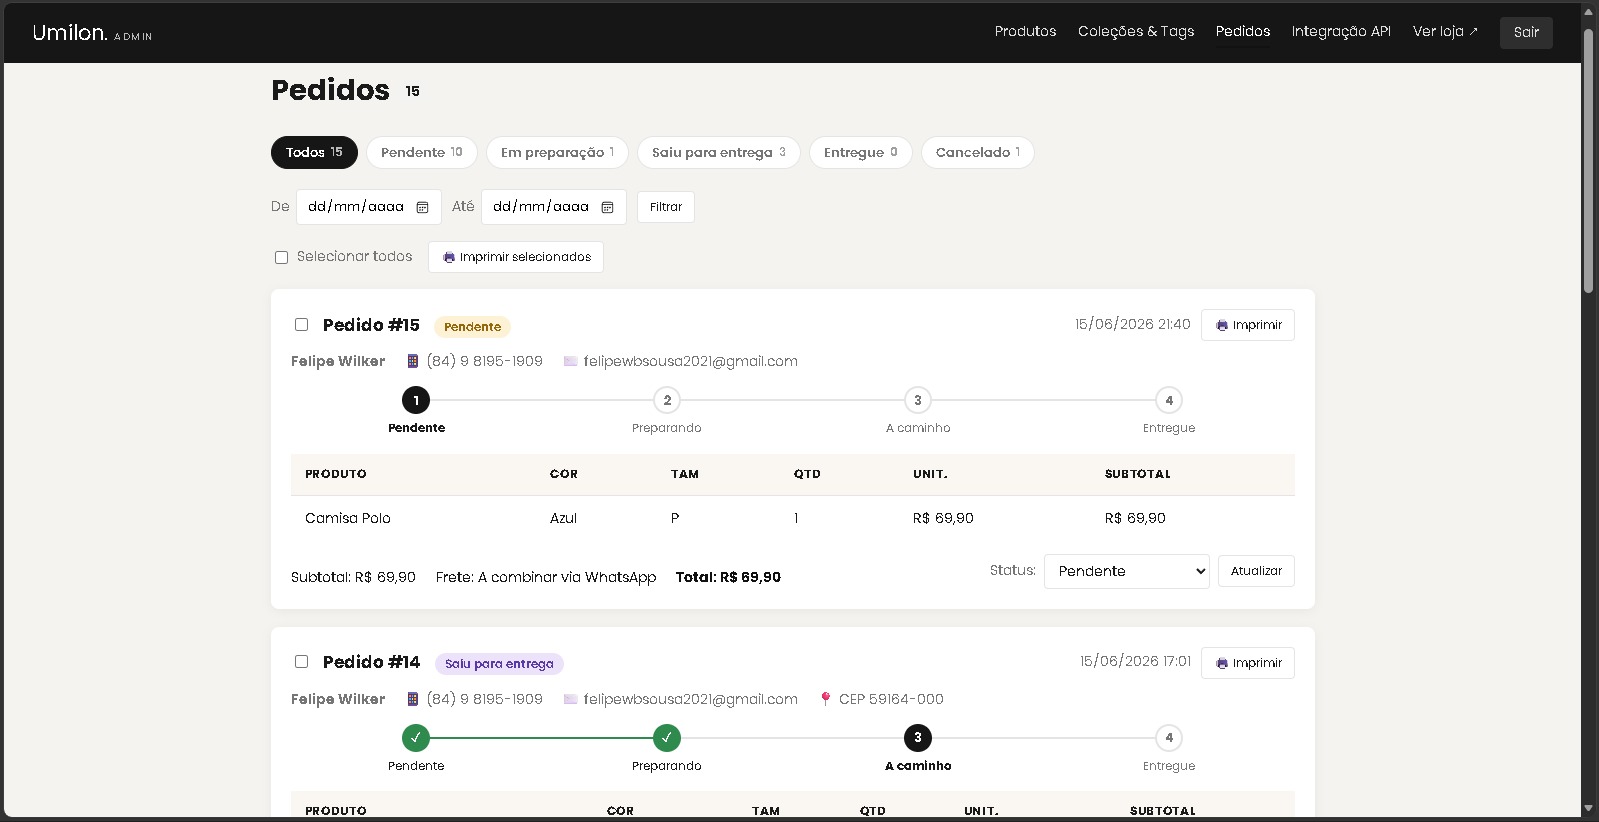Click step 1 Pendente circle in Pedido #15
This screenshot has width=1599, height=822.
pos(416,400)
